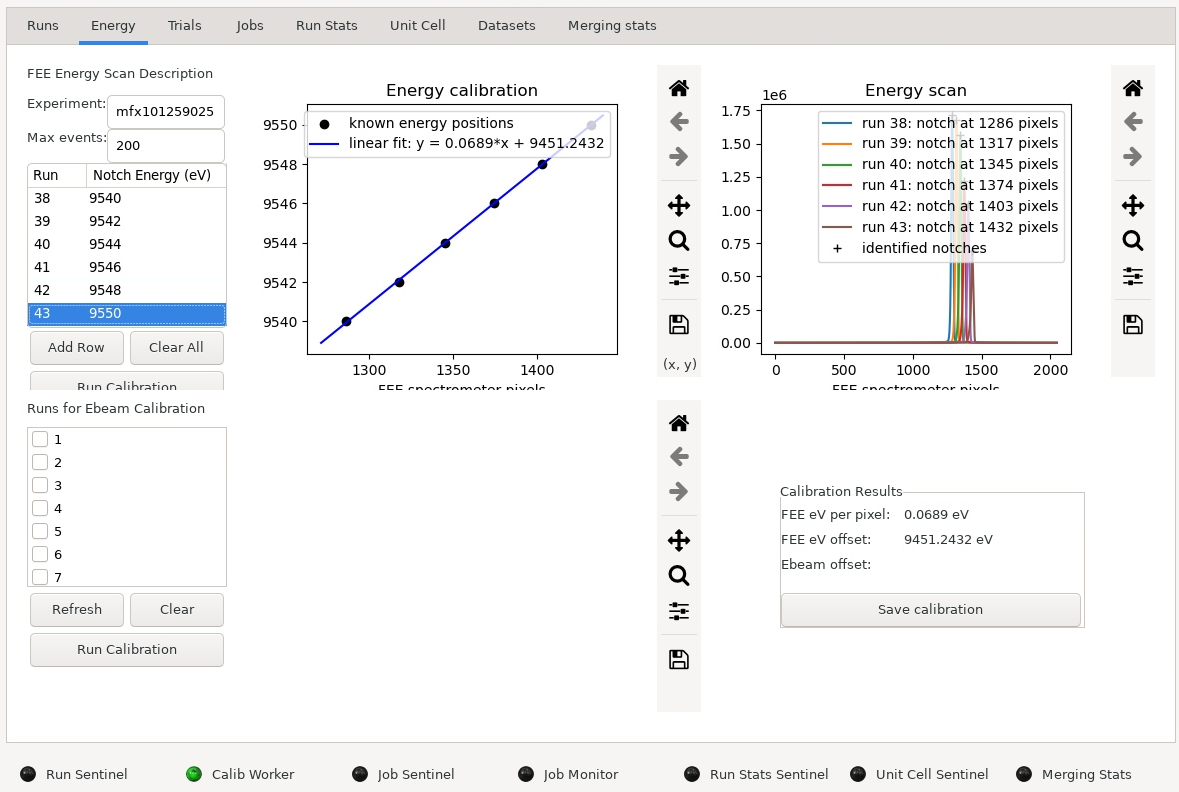Image resolution: width=1179 pixels, height=792 pixels.
Task: Open the Trials tab
Action: pos(184,26)
